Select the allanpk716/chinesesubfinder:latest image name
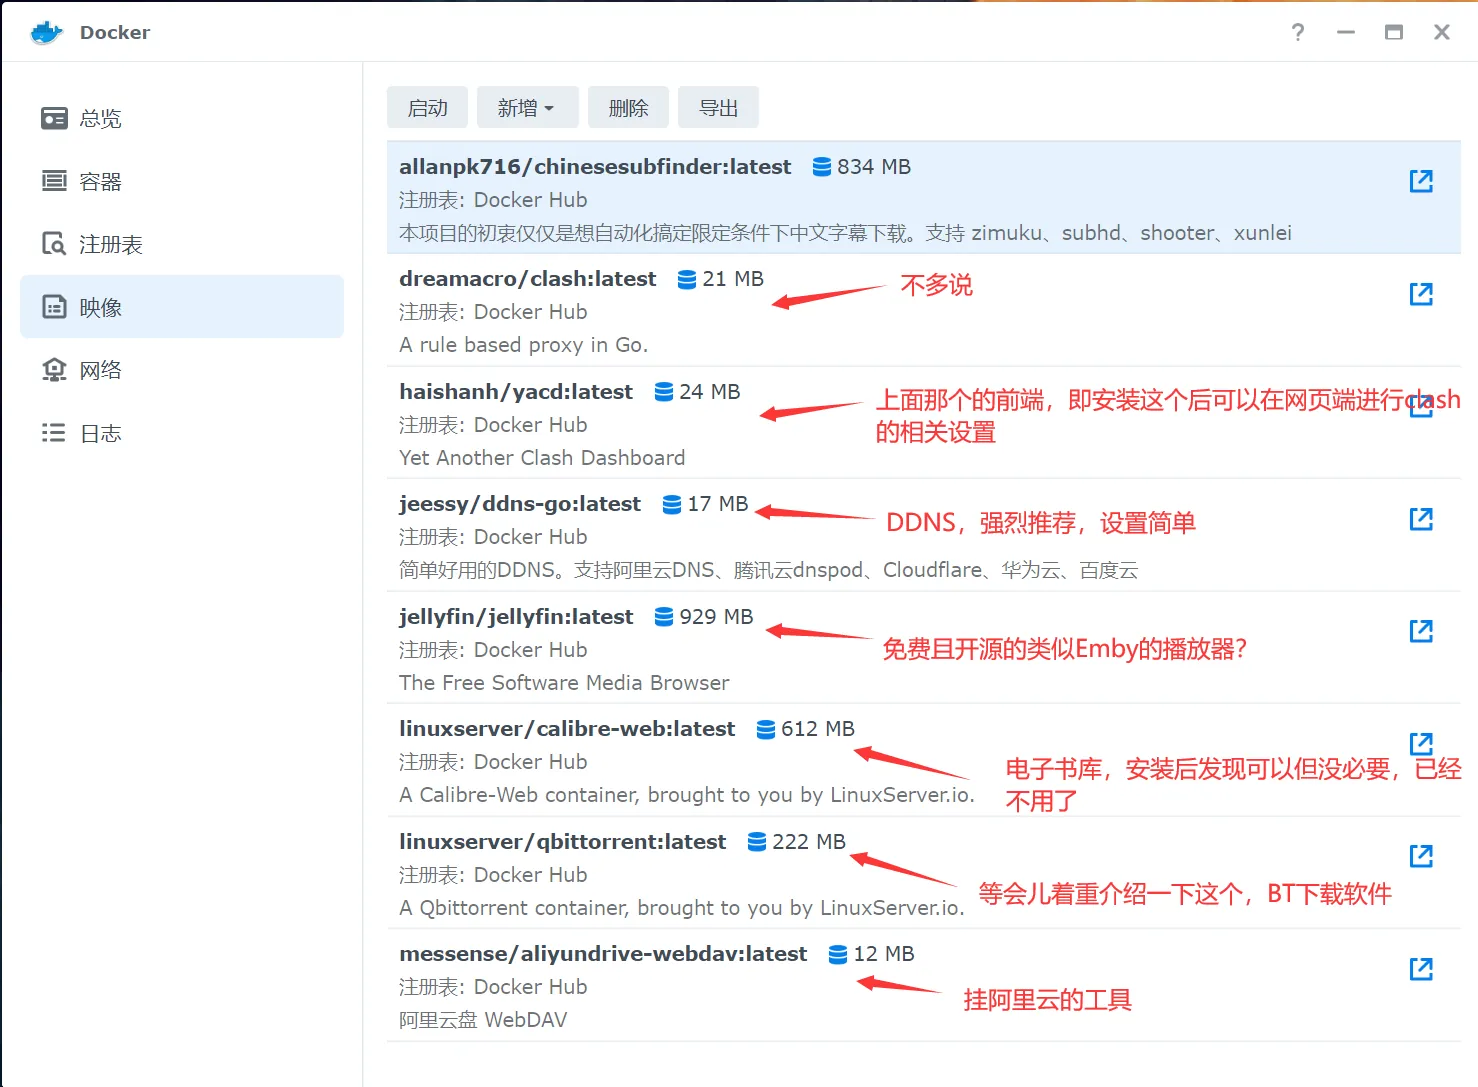The height and width of the screenshot is (1087, 1478). tap(595, 167)
